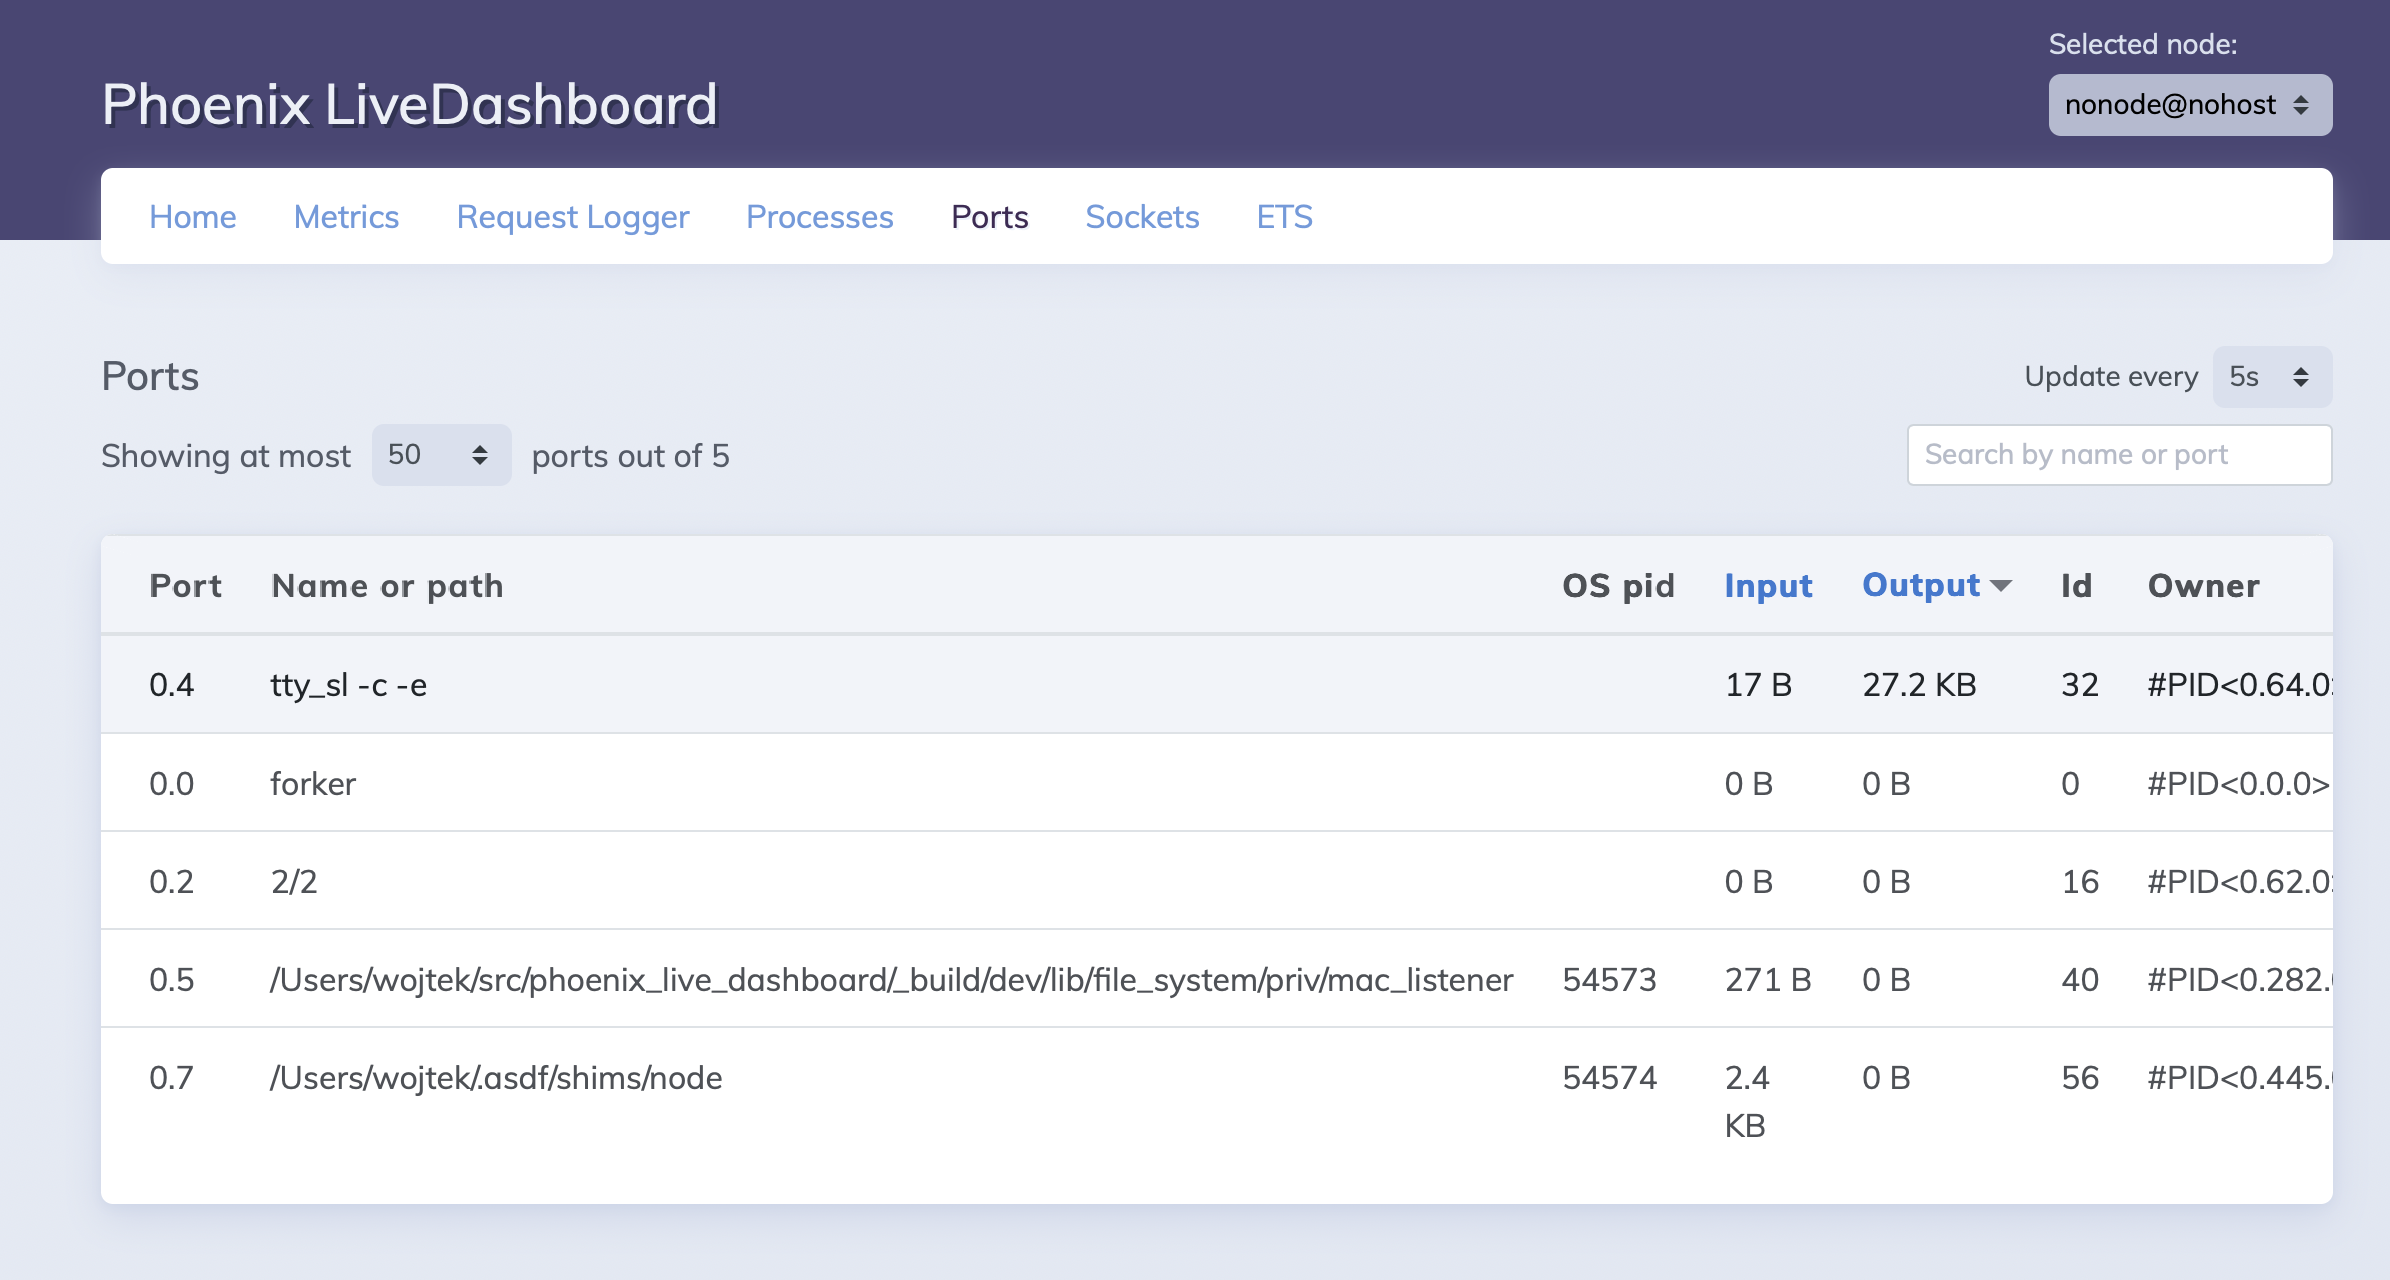Switch to the Home tab
The width and height of the screenshot is (2390, 1280).
tap(192, 217)
